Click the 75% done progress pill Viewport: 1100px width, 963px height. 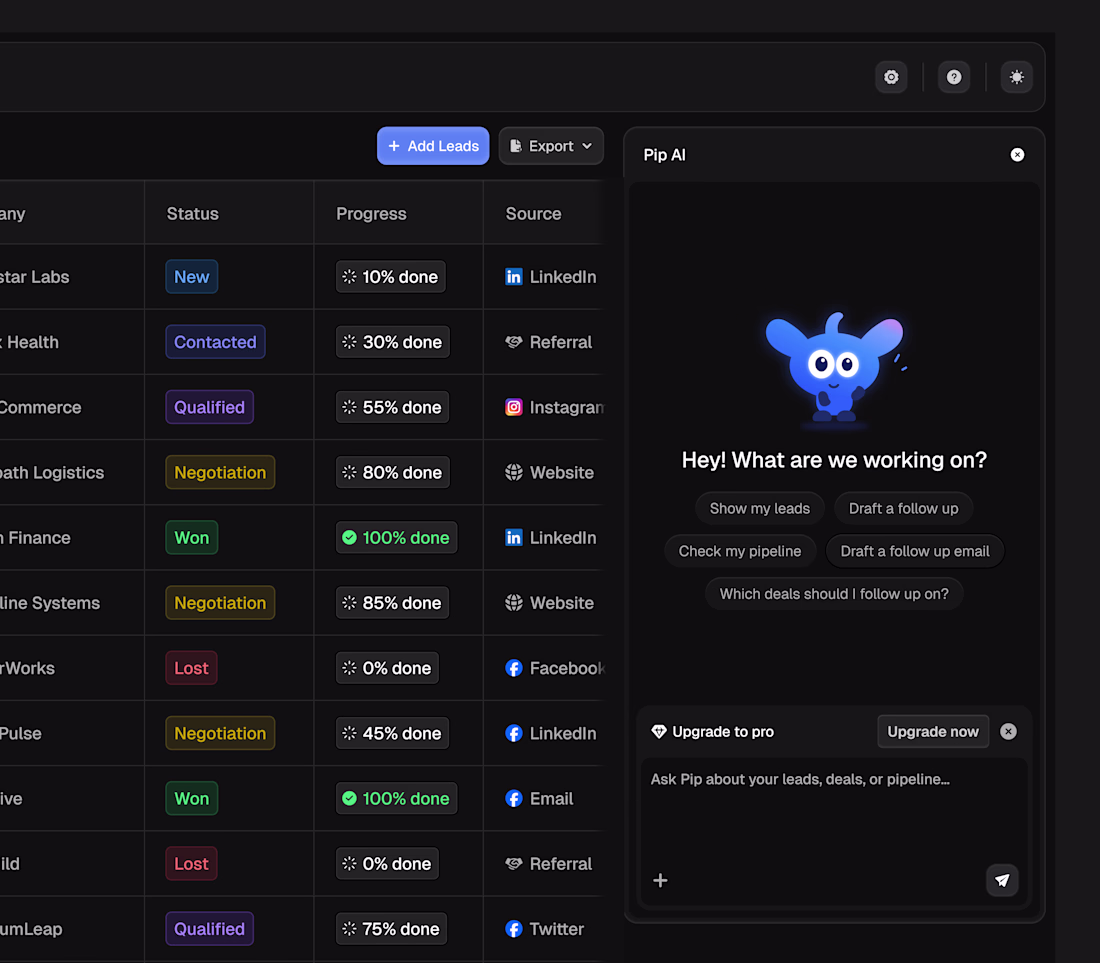click(x=391, y=929)
